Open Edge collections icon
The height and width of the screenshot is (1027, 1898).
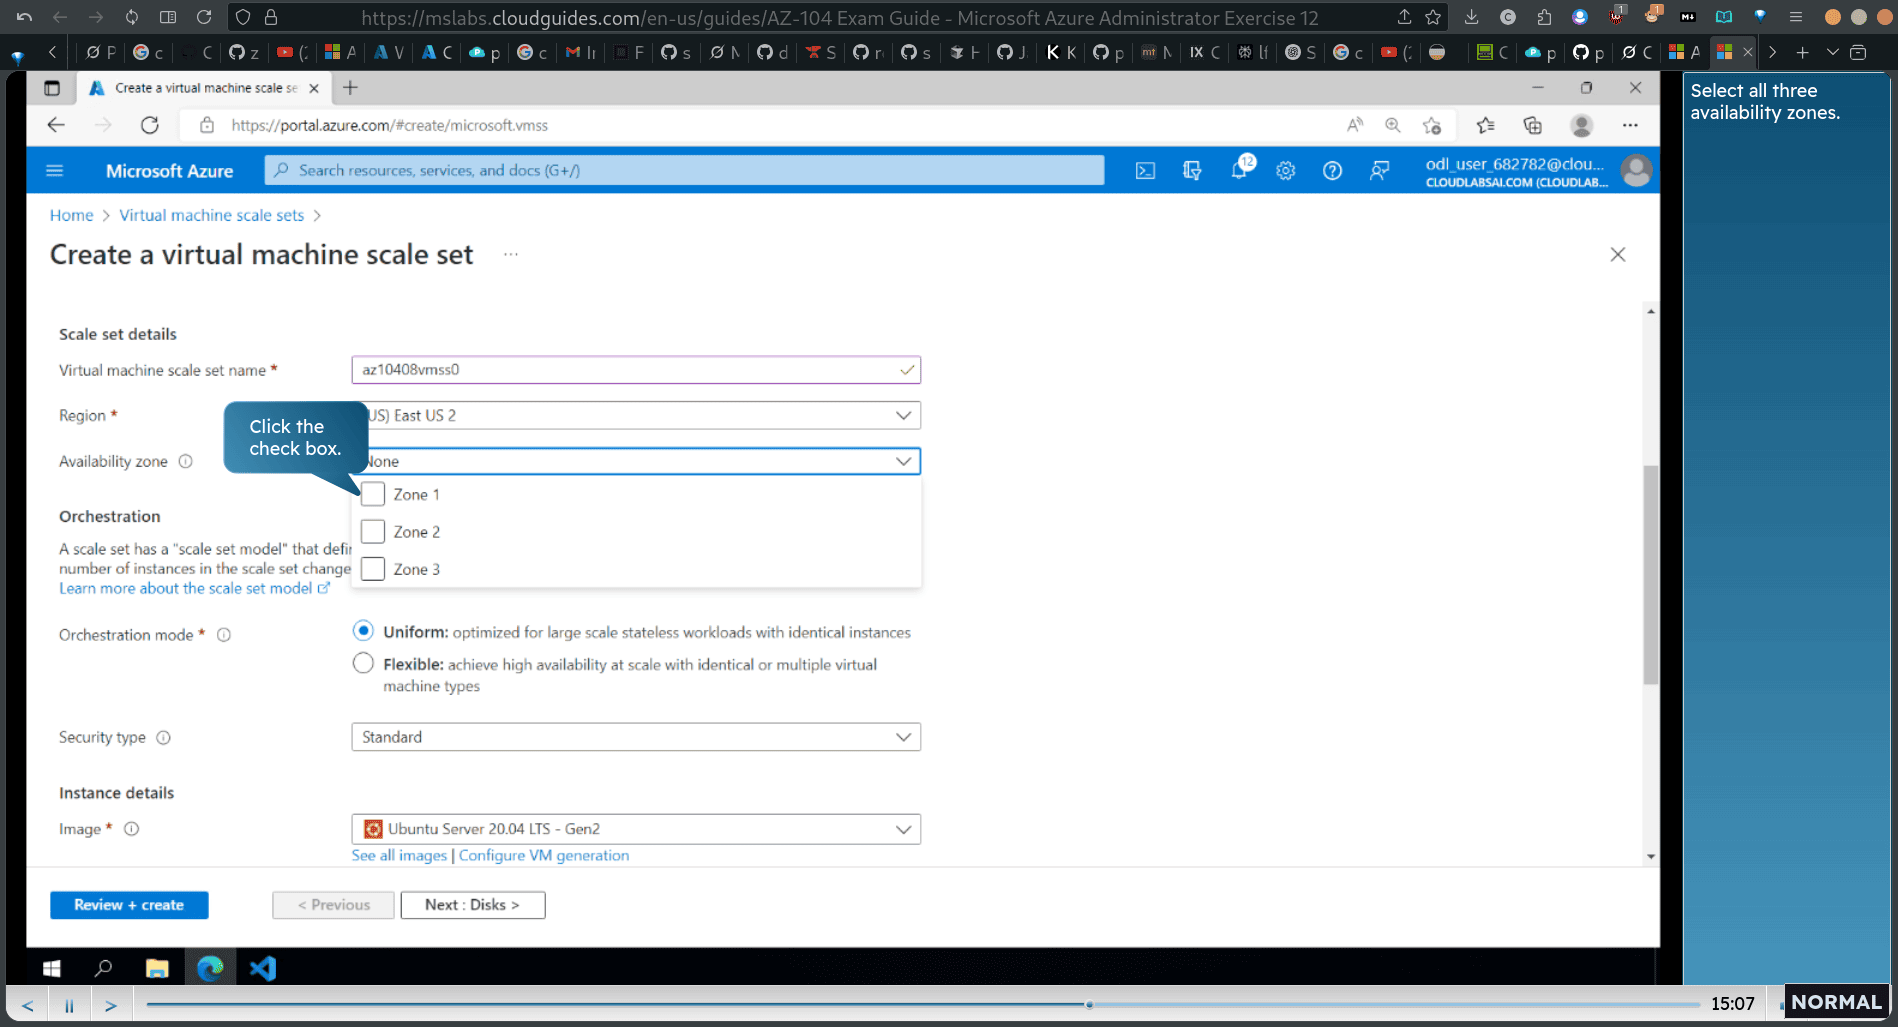tap(1532, 125)
